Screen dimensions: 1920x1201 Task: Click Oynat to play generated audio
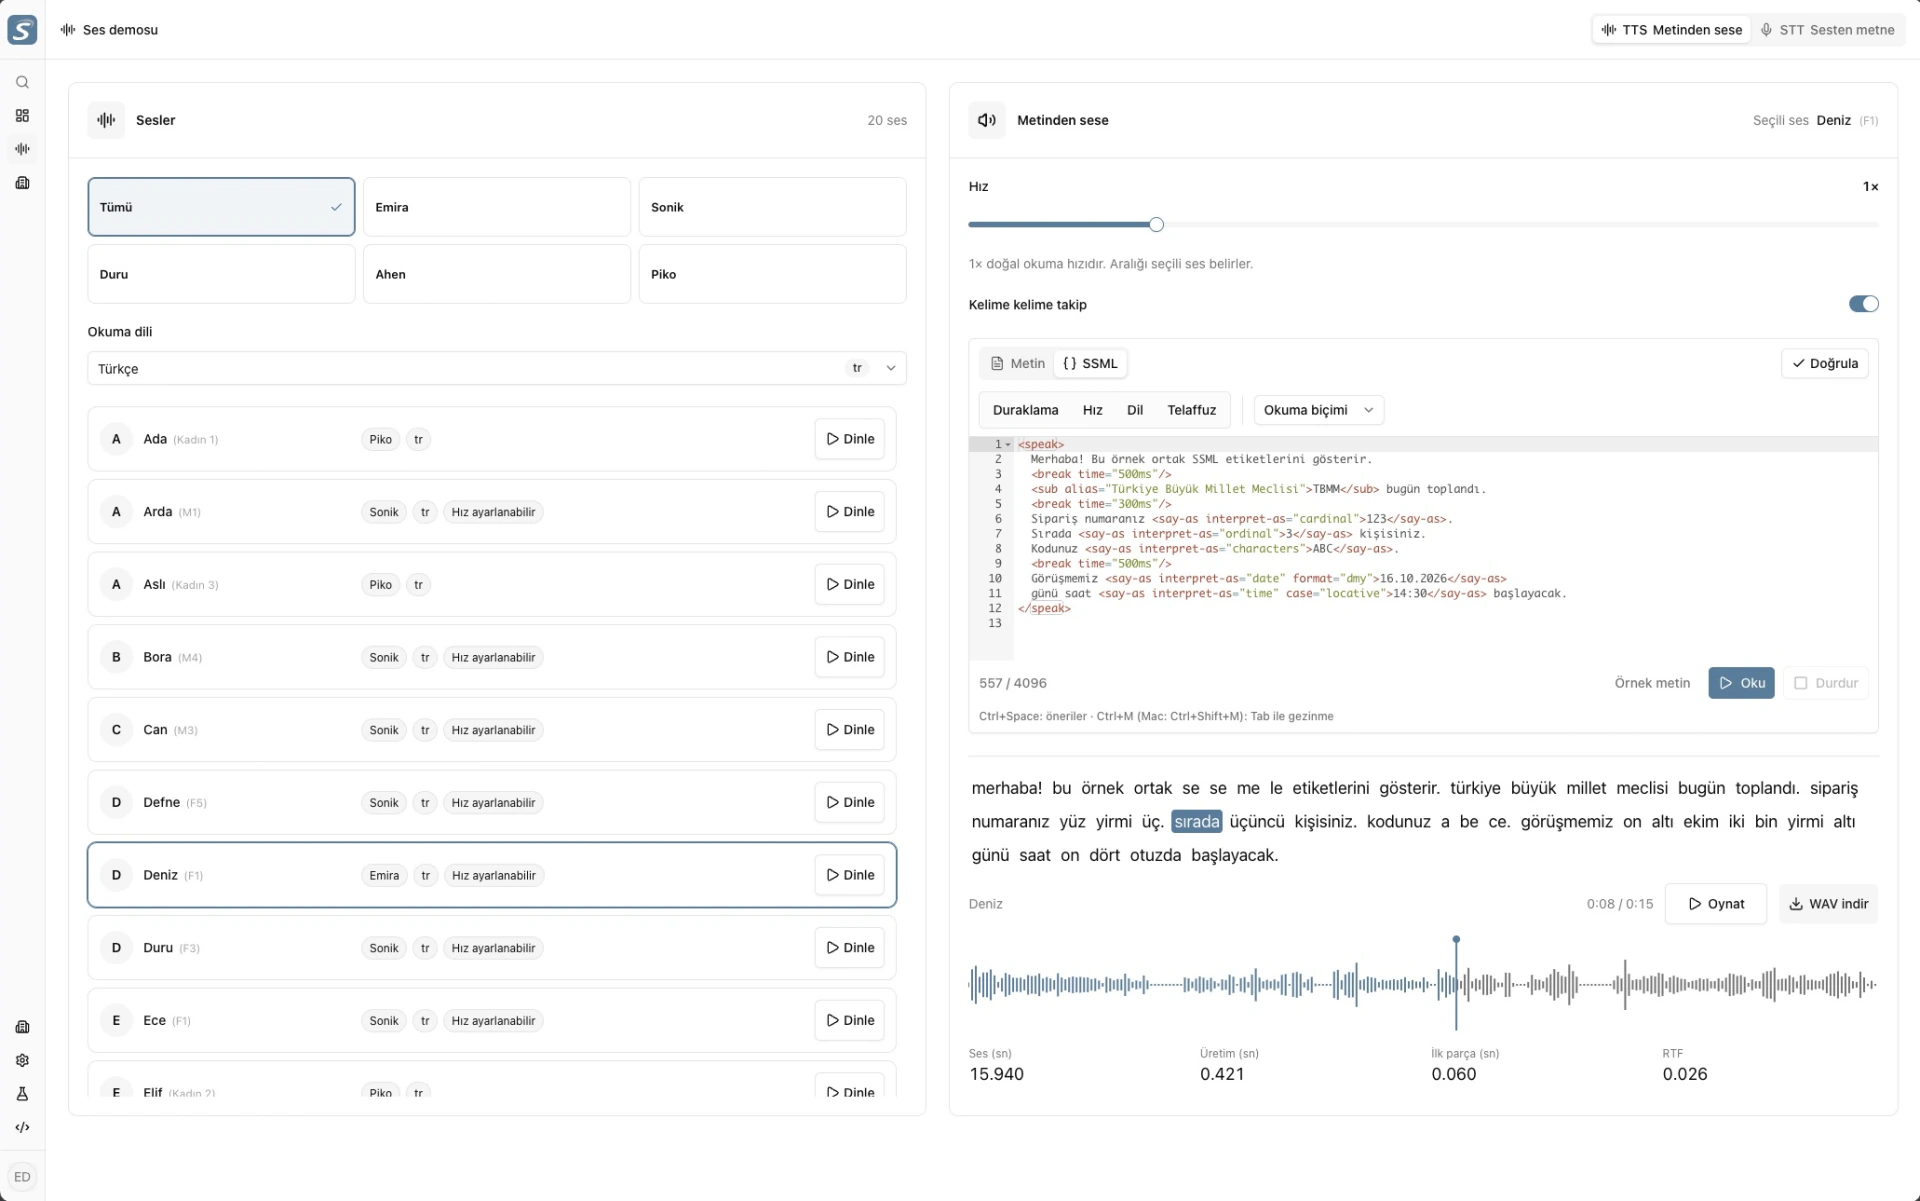[1716, 904]
